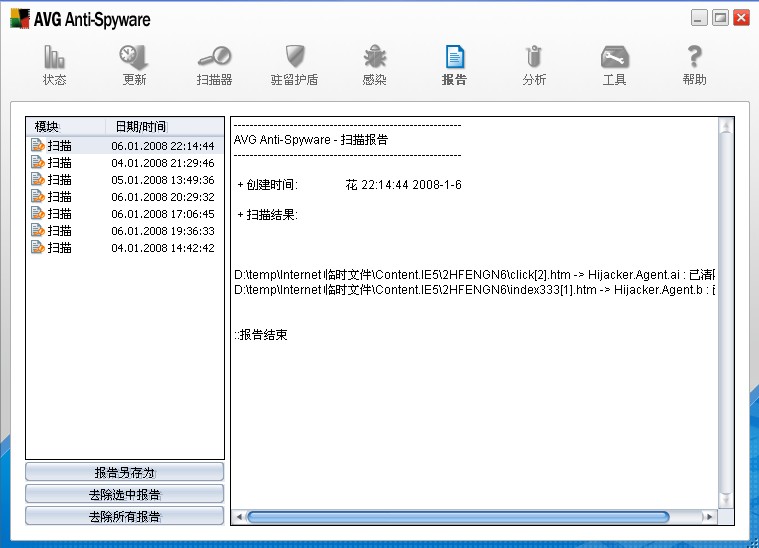This screenshot has width=759, height=548.
Task: Click the Hijacker.Agent.ai result line
Action: 474,274
